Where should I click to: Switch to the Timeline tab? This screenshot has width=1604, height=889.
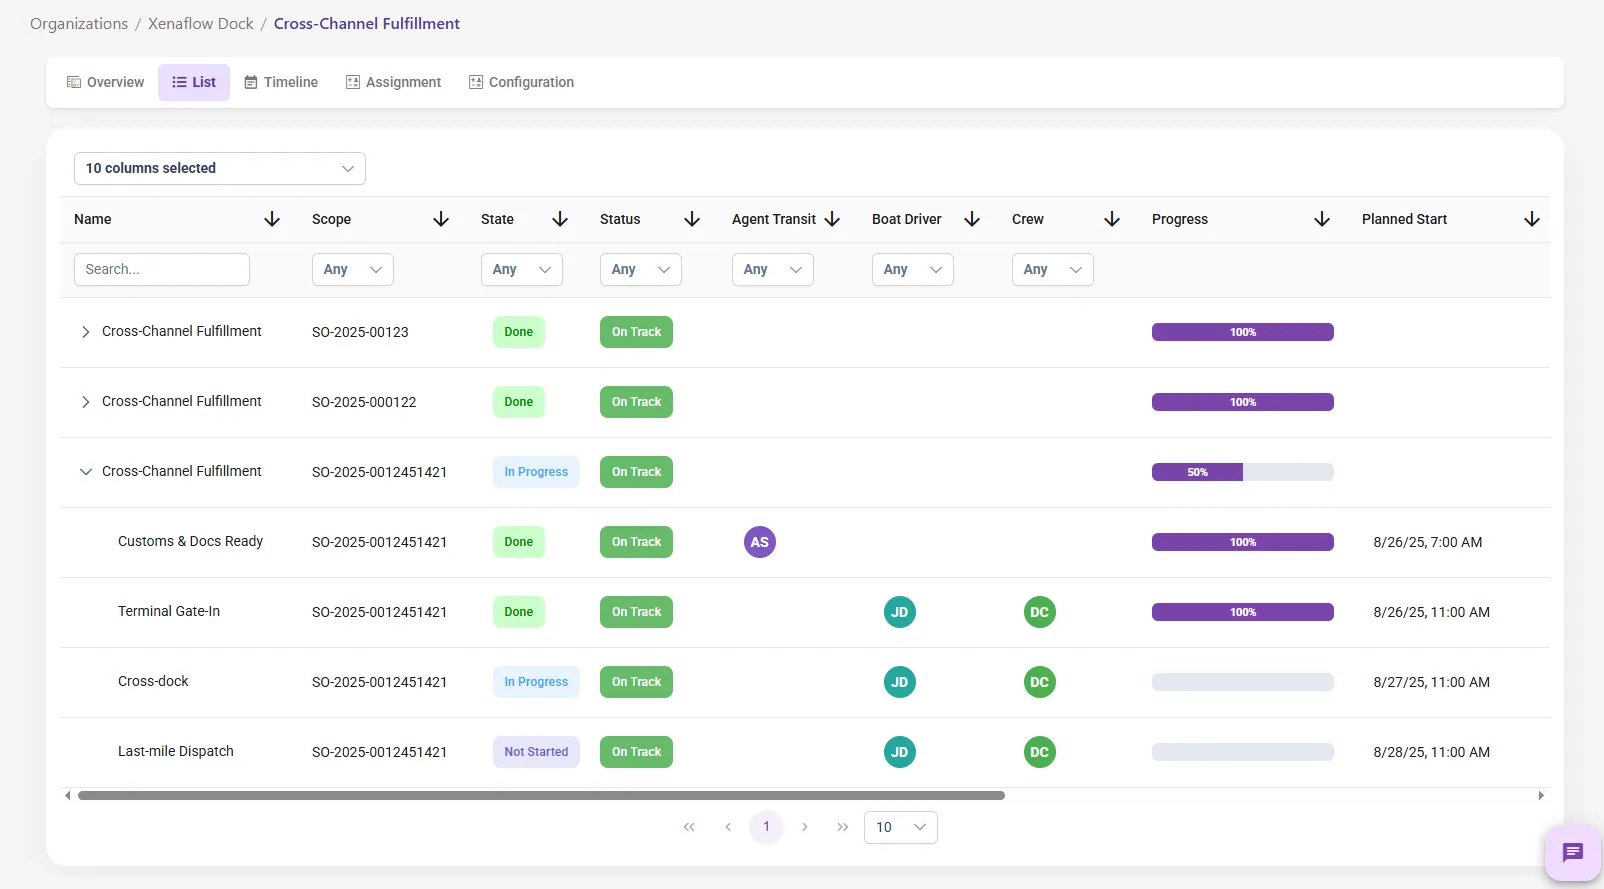(x=281, y=82)
